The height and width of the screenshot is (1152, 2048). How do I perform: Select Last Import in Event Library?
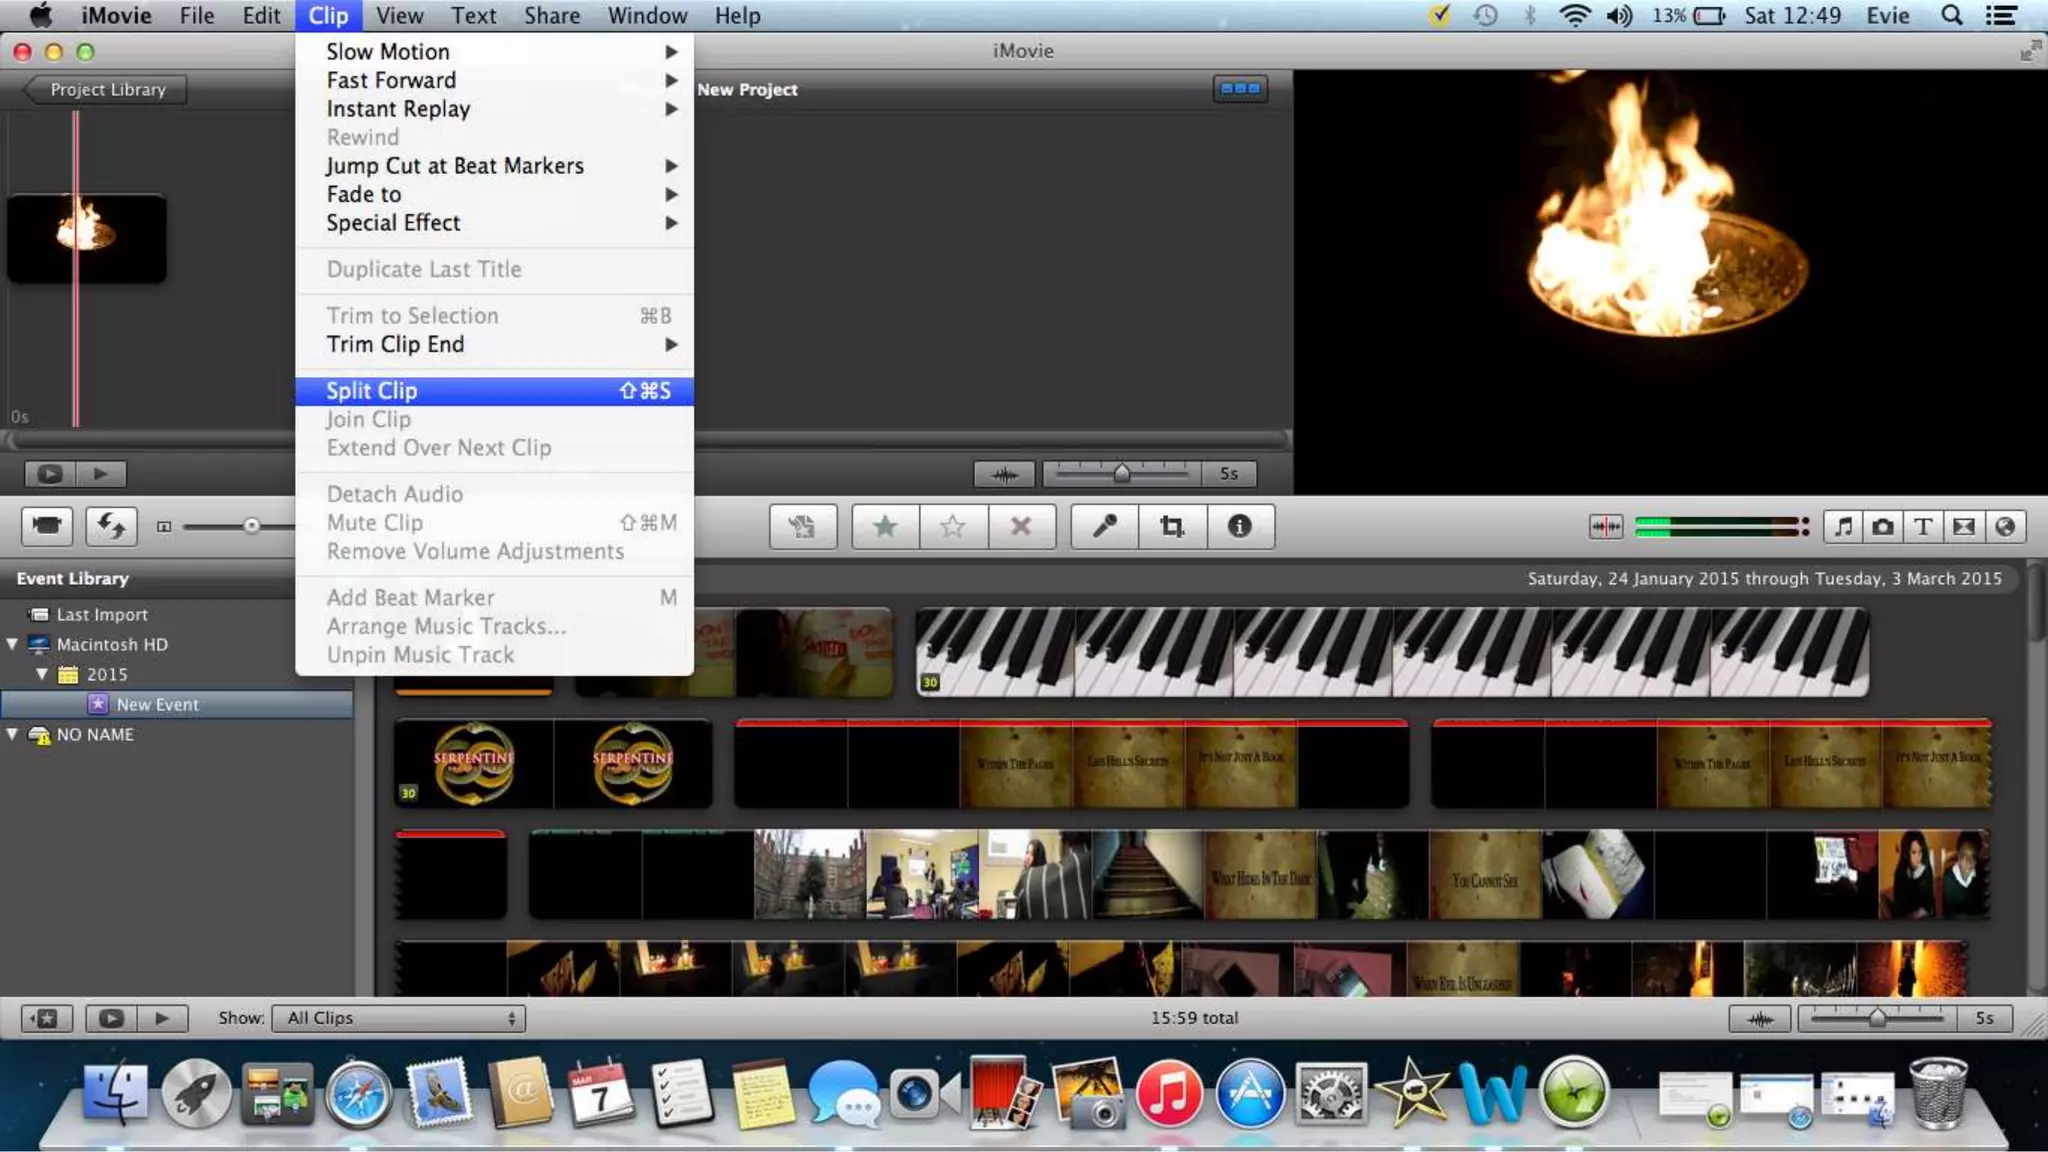click(102, 614)
